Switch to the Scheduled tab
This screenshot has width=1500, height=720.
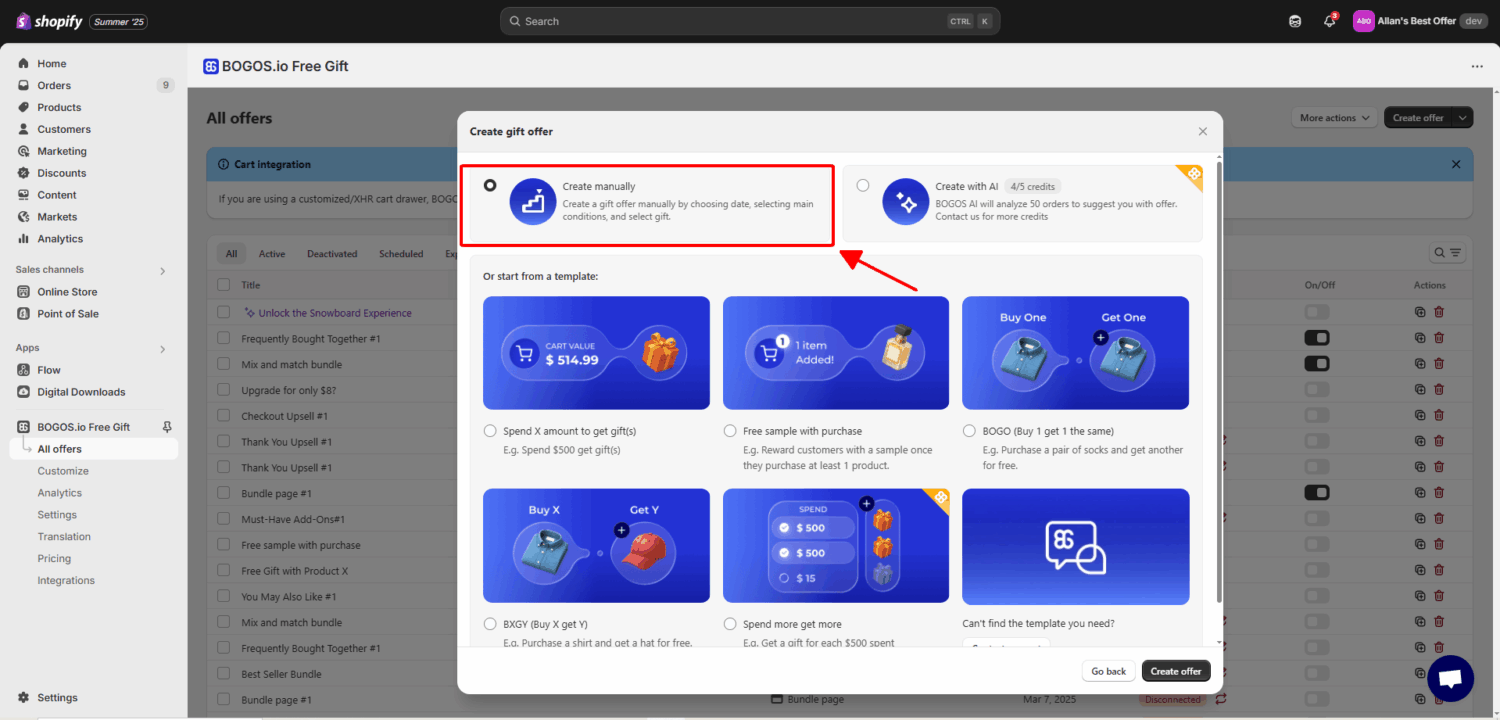[401, 254]
